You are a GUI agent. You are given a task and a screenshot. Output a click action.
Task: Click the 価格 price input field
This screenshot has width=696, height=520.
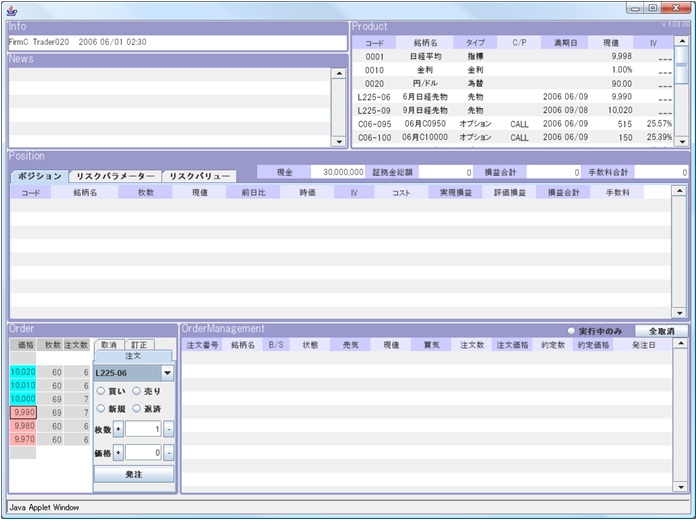(143, 453)
